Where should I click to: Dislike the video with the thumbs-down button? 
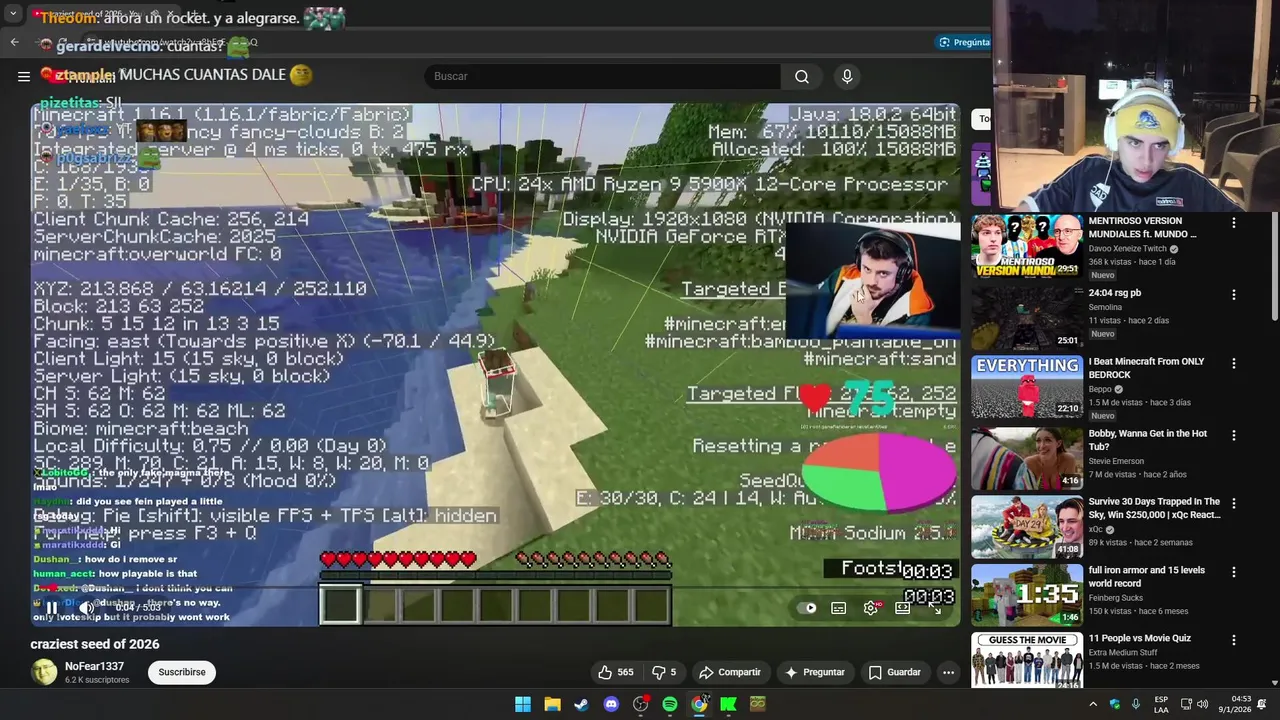[x=664, y=672]
